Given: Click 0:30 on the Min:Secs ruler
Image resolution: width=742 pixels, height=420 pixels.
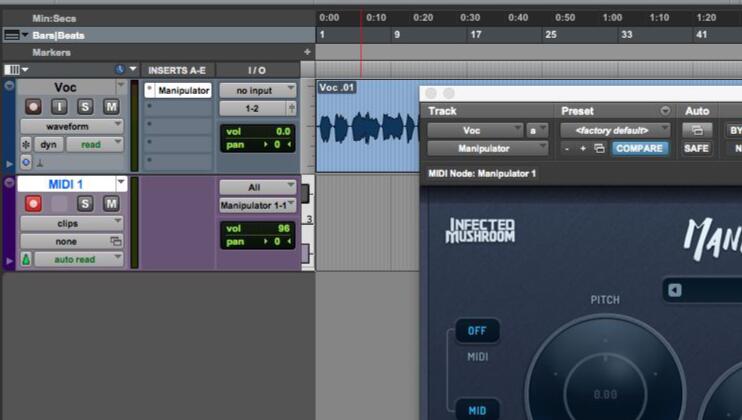Looking at the screenshot, I should [470, 18].
